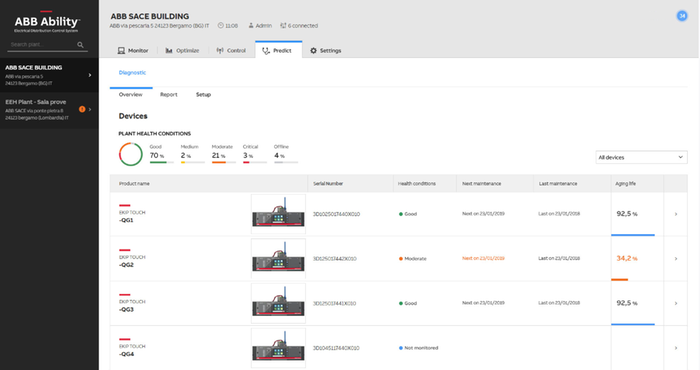The width and height of the screenshot is (700, 370).
Task: Click the -QG4 device thumbnail image
Action: [278, 348]
